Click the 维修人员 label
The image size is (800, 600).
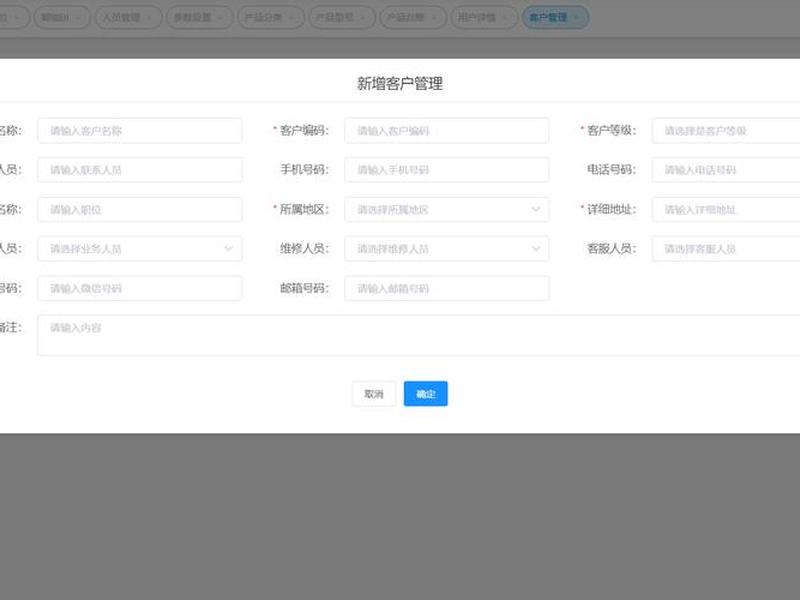click(x=305, y=249)
